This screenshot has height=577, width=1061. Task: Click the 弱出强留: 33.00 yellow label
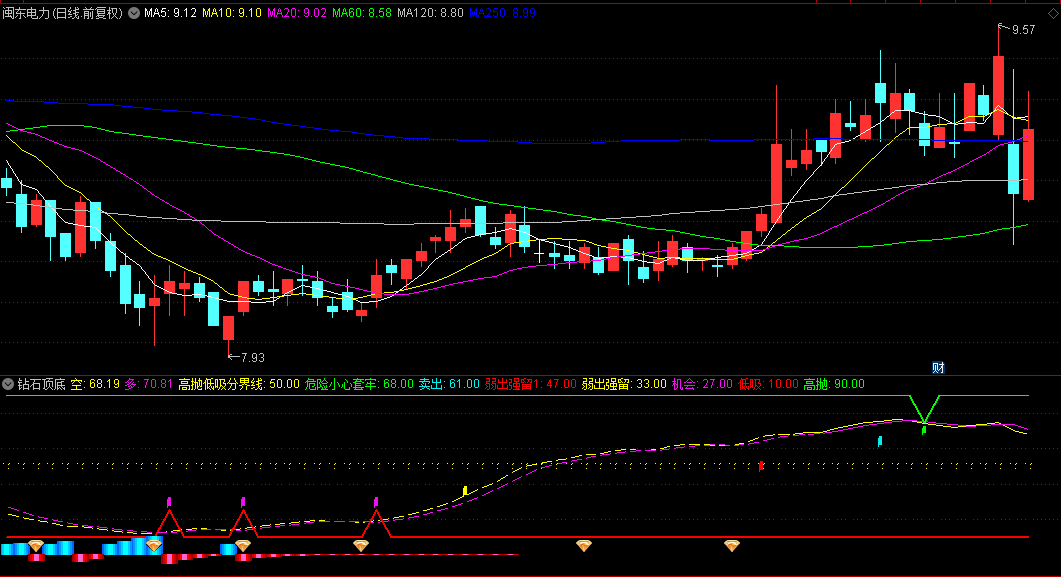[624, 384]
